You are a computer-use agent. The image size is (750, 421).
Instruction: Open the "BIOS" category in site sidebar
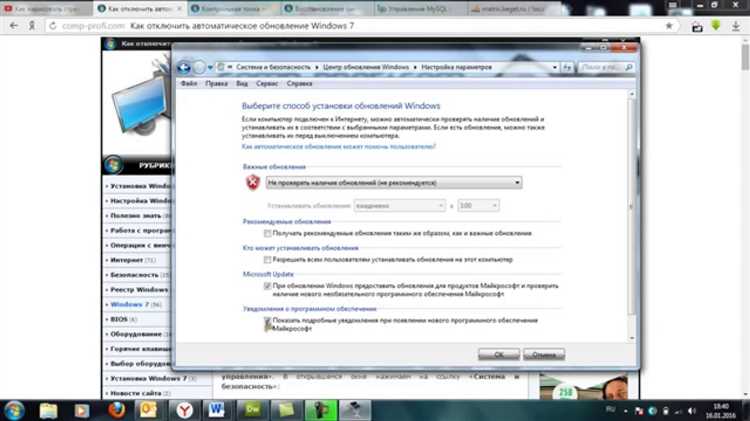[x=119, y=320]
